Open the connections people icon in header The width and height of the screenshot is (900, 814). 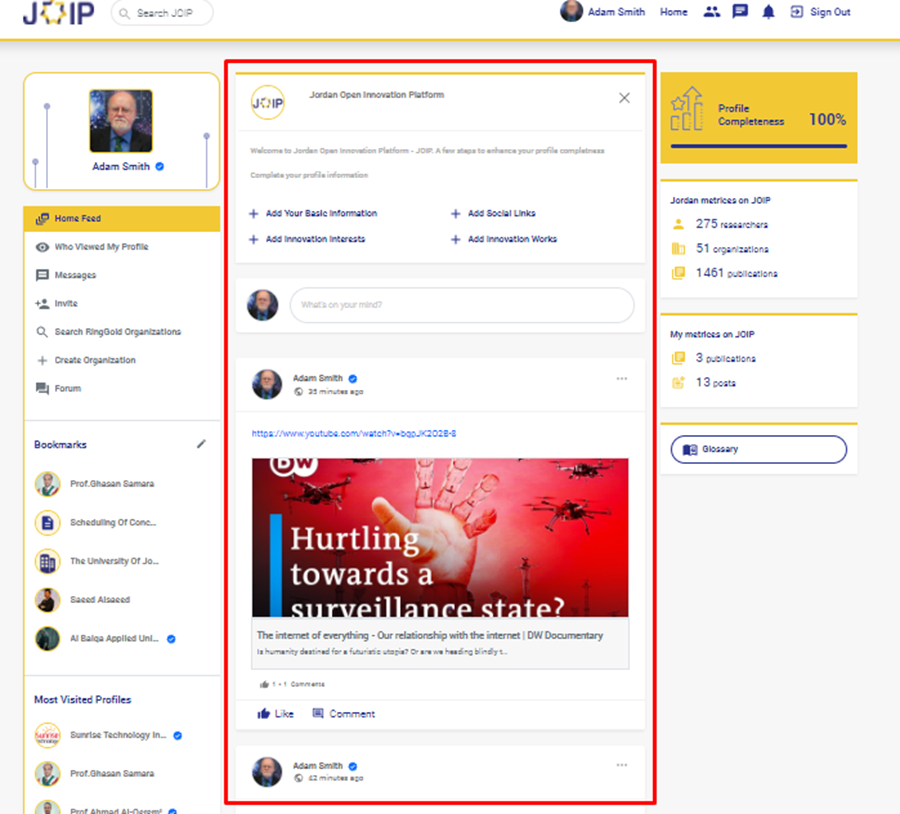click(711, 12)
